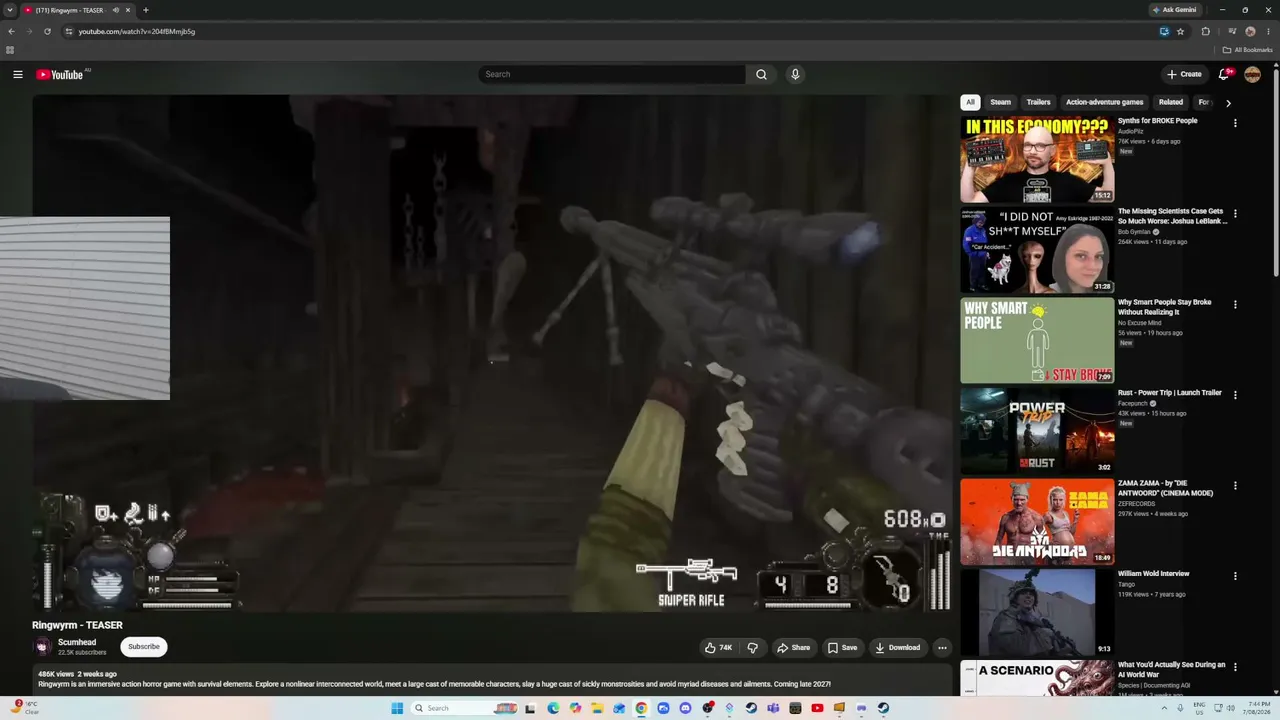Viewport: 1280px width, 720px height.
Task: Open Why Smart People Stay Broke title
Action: click(1164, 307)
